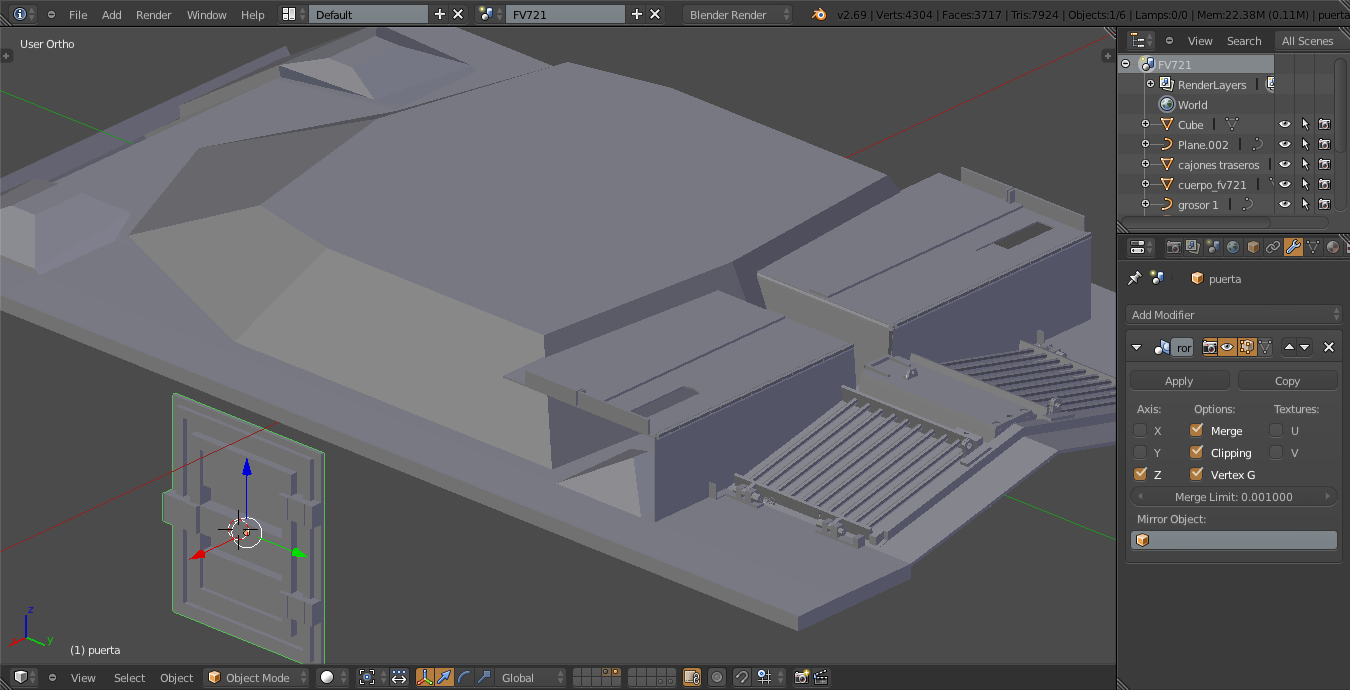The image size is (1350, 690).
Task: Toggle the layer lock to scene
Action: pos(691,677)
